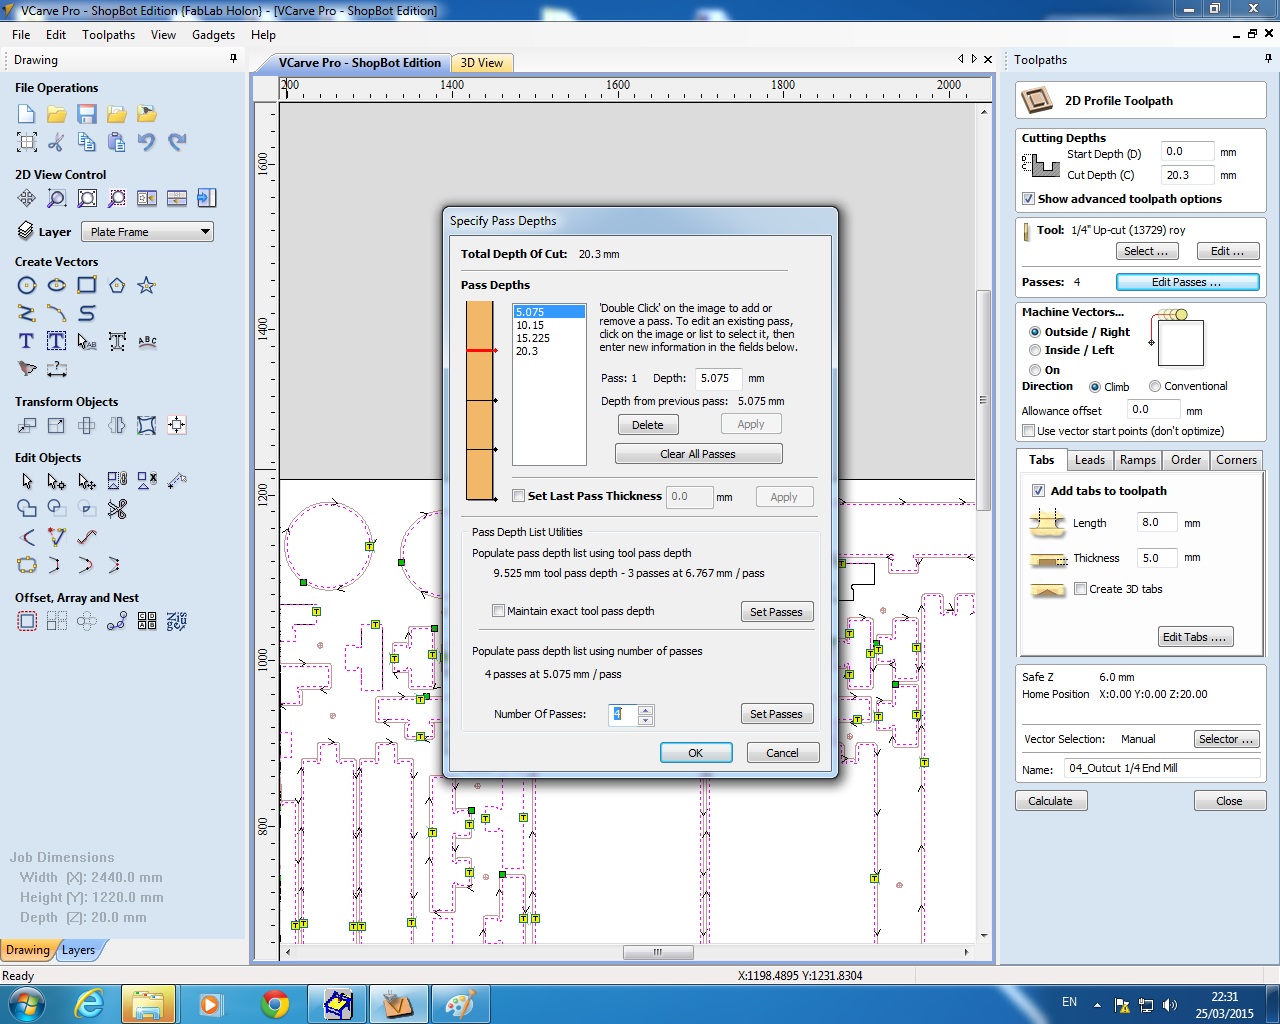Toggle Show advanced toolpath options checkbox
Image resolution: width=1280 pixels, height=1024 pixels.
point(1028,199)
